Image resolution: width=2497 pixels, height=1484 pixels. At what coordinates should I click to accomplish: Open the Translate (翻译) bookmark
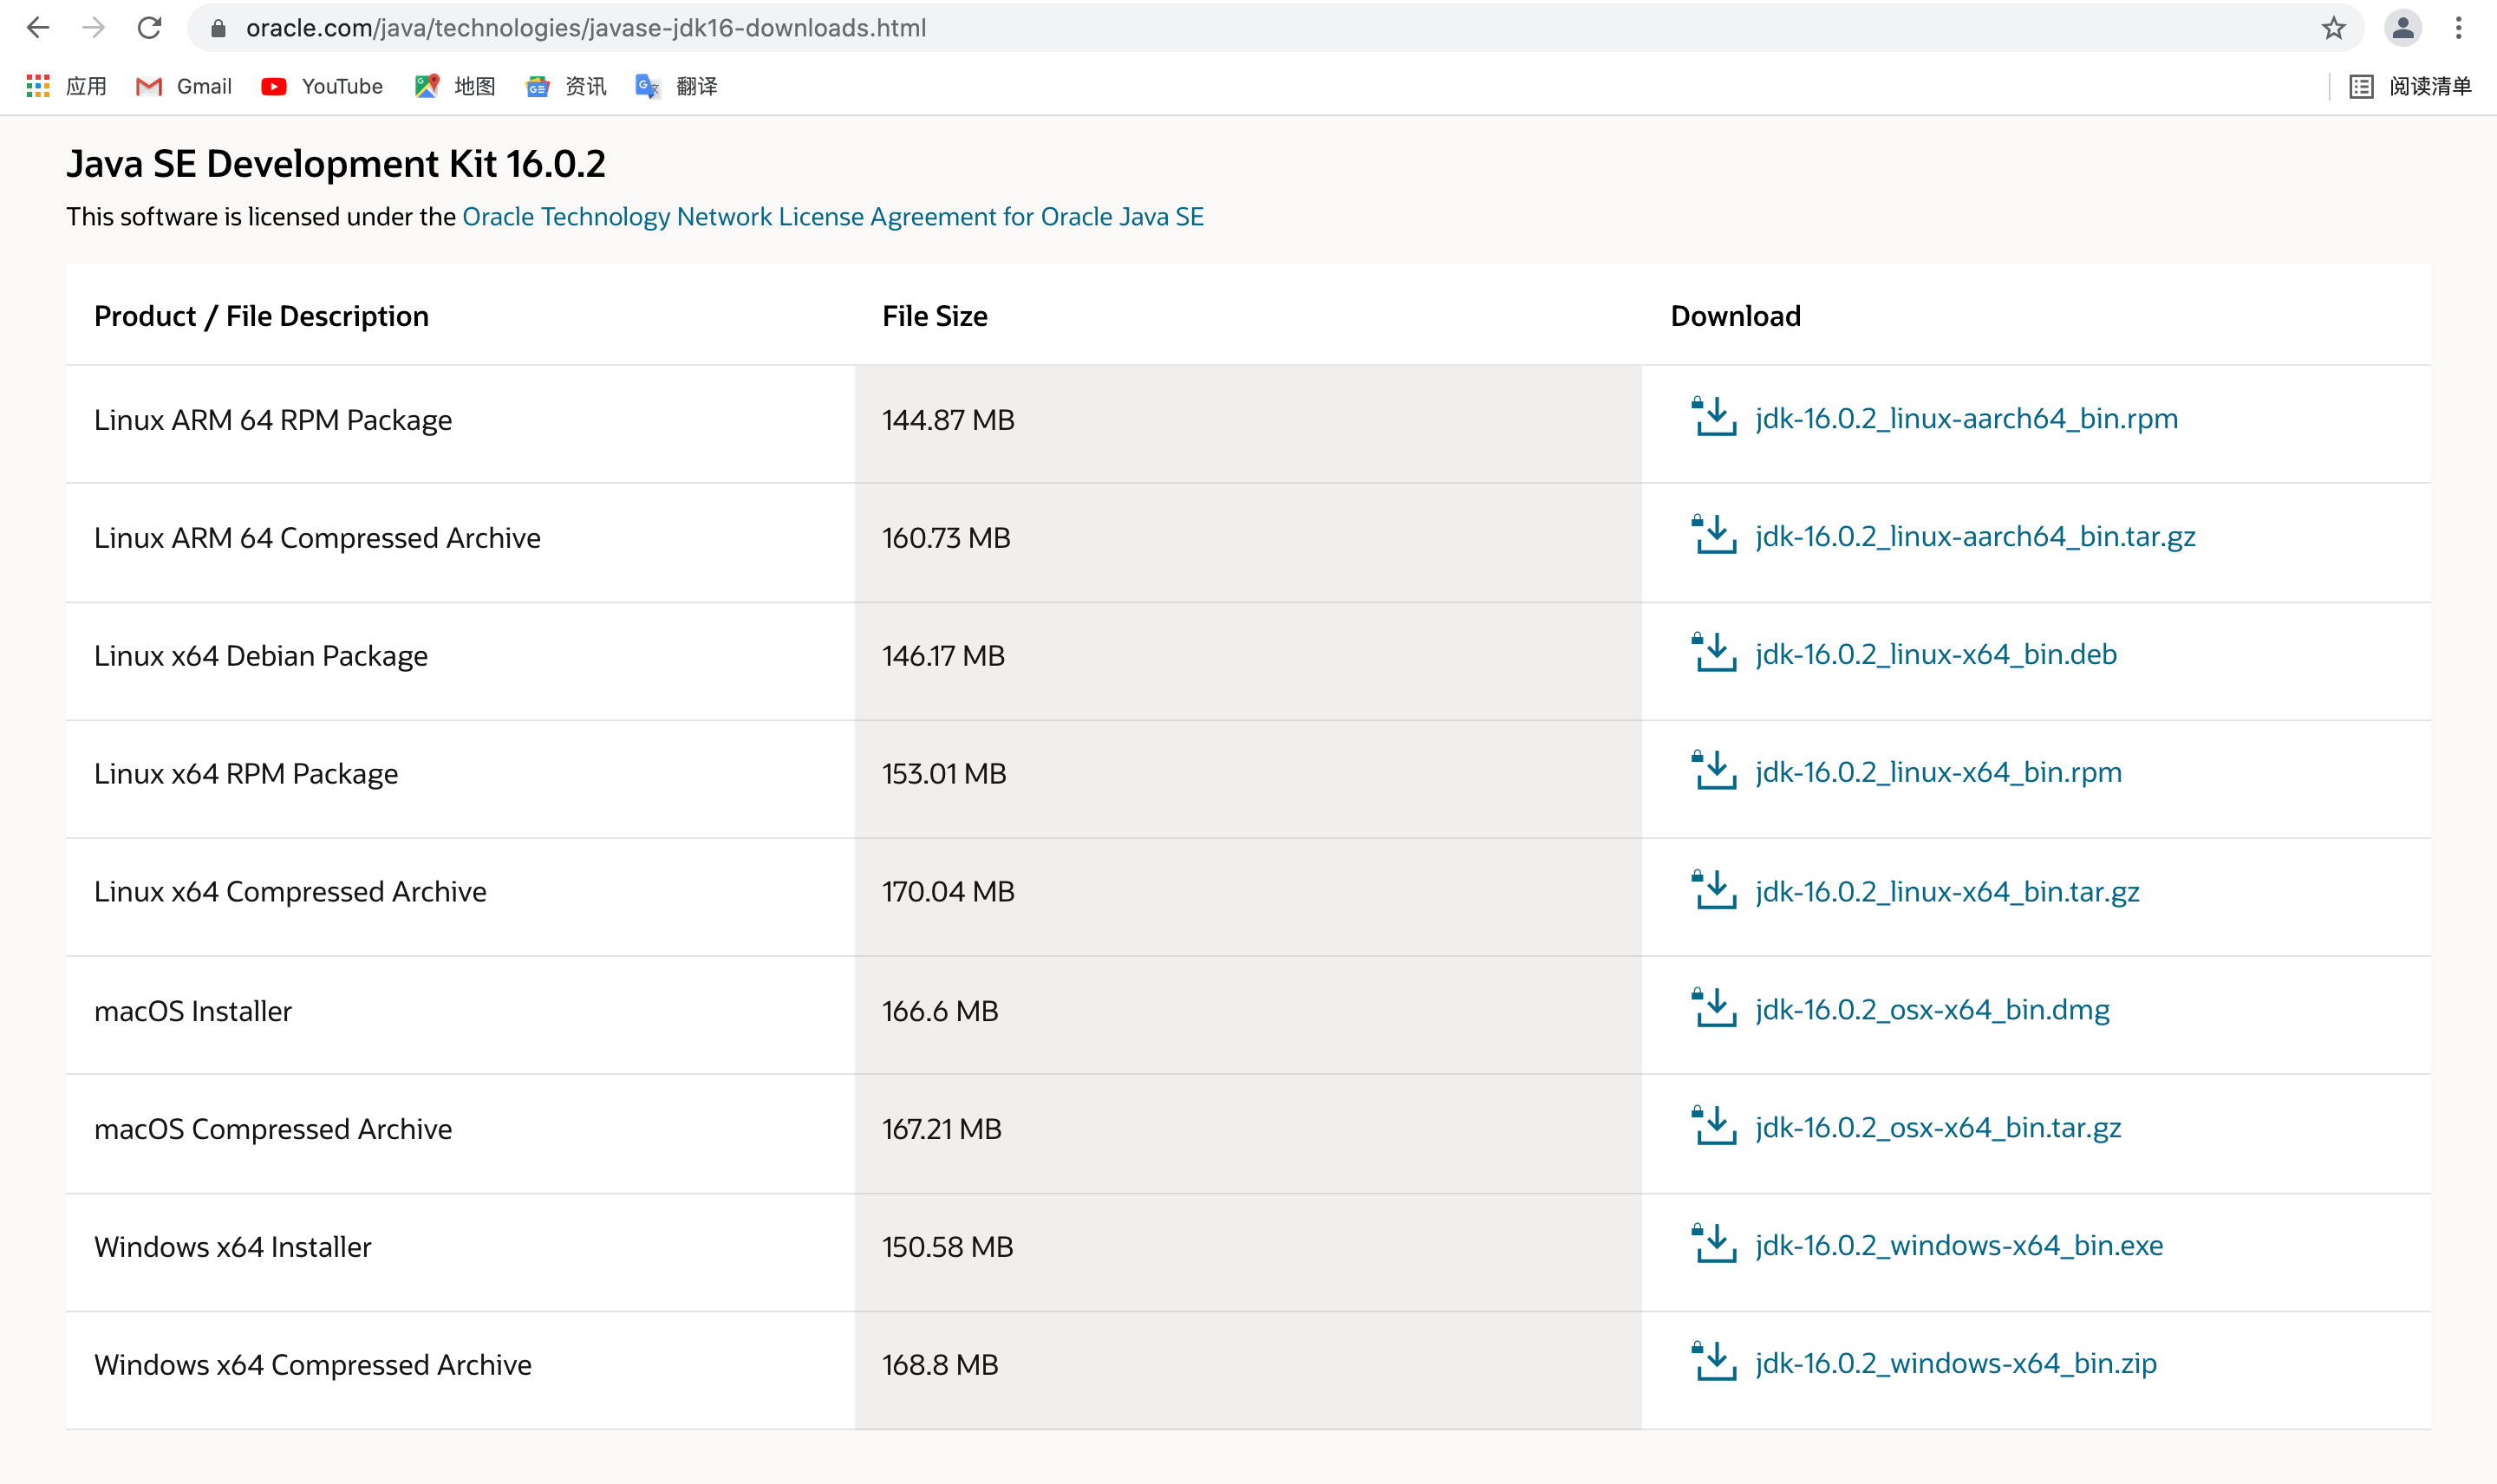677,86
